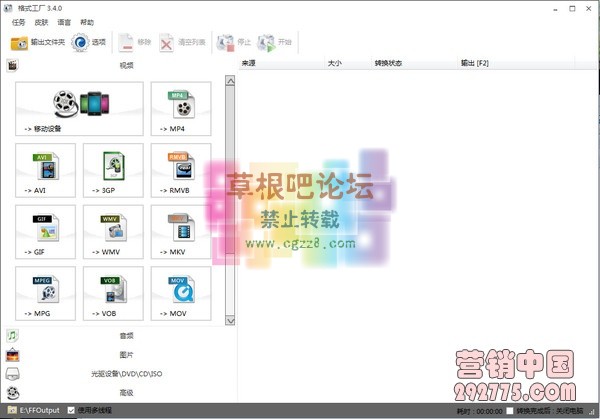This screenshot has height=419, width=600.
Task: Click the window resize grip in status bar
Action: point(592,412)
